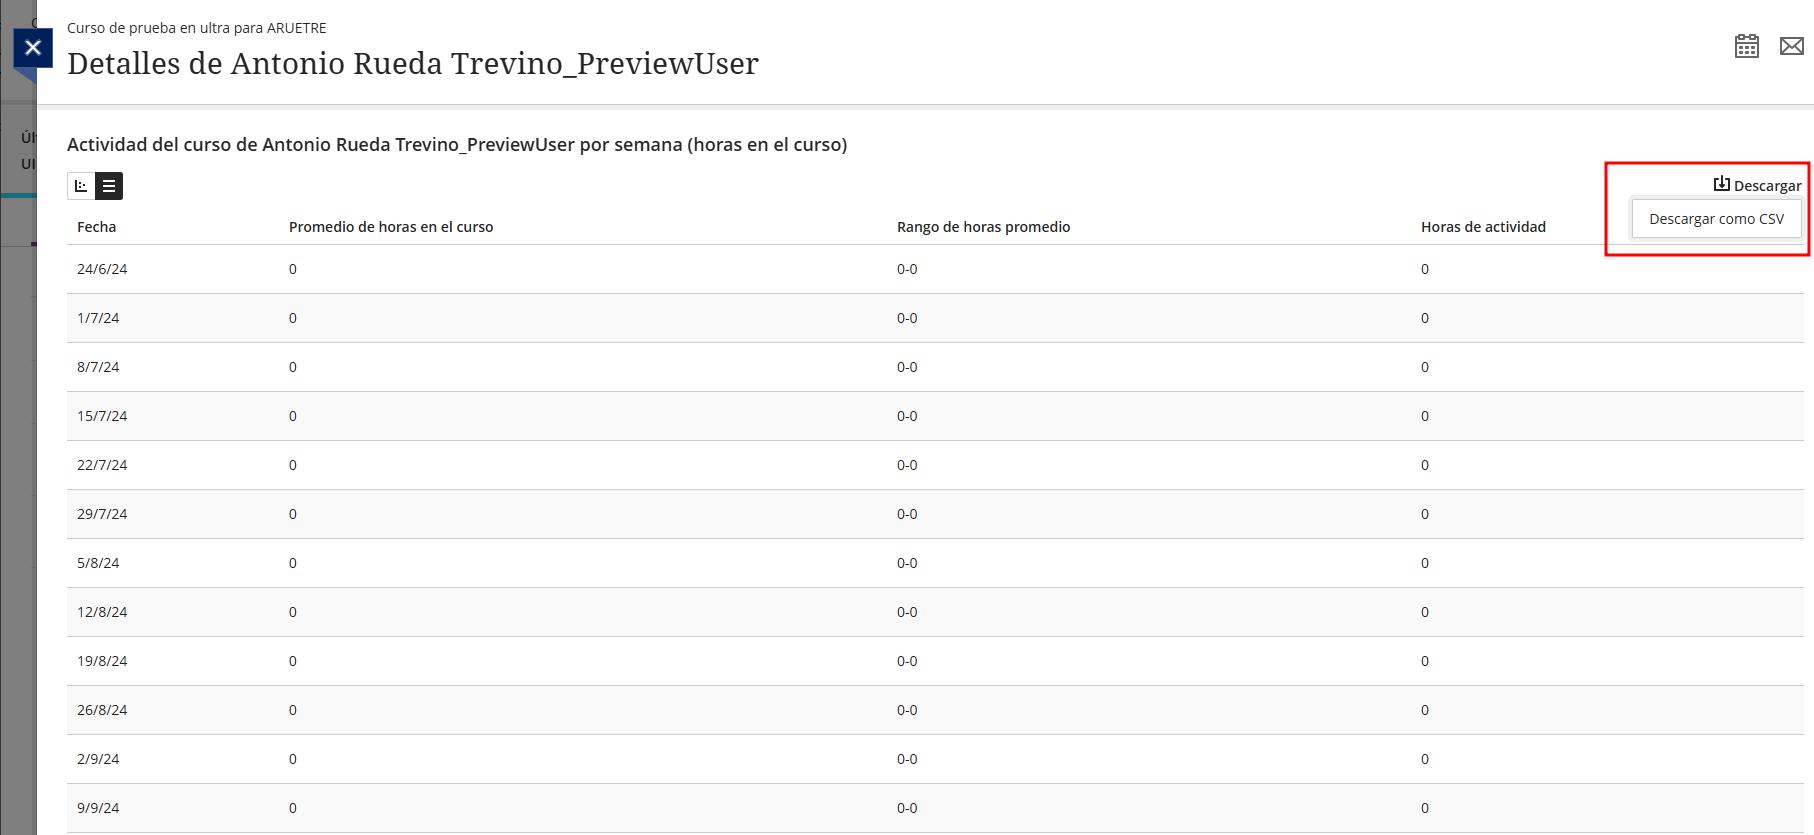
Task: Close the student details panel
Action: click(33, 47)
